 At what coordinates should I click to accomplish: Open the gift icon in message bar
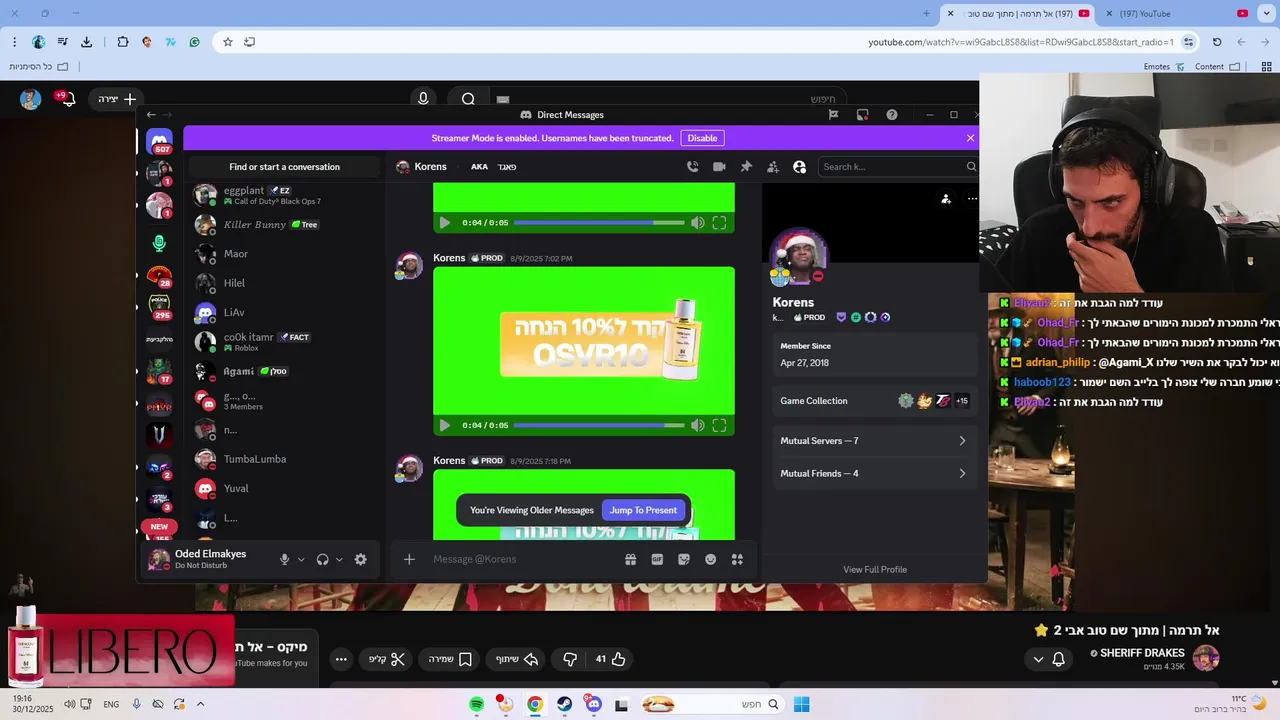[630, 560]
